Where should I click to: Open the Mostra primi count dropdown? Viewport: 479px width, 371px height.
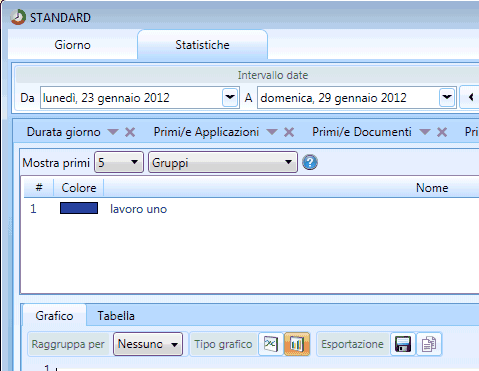coord(119,162)
